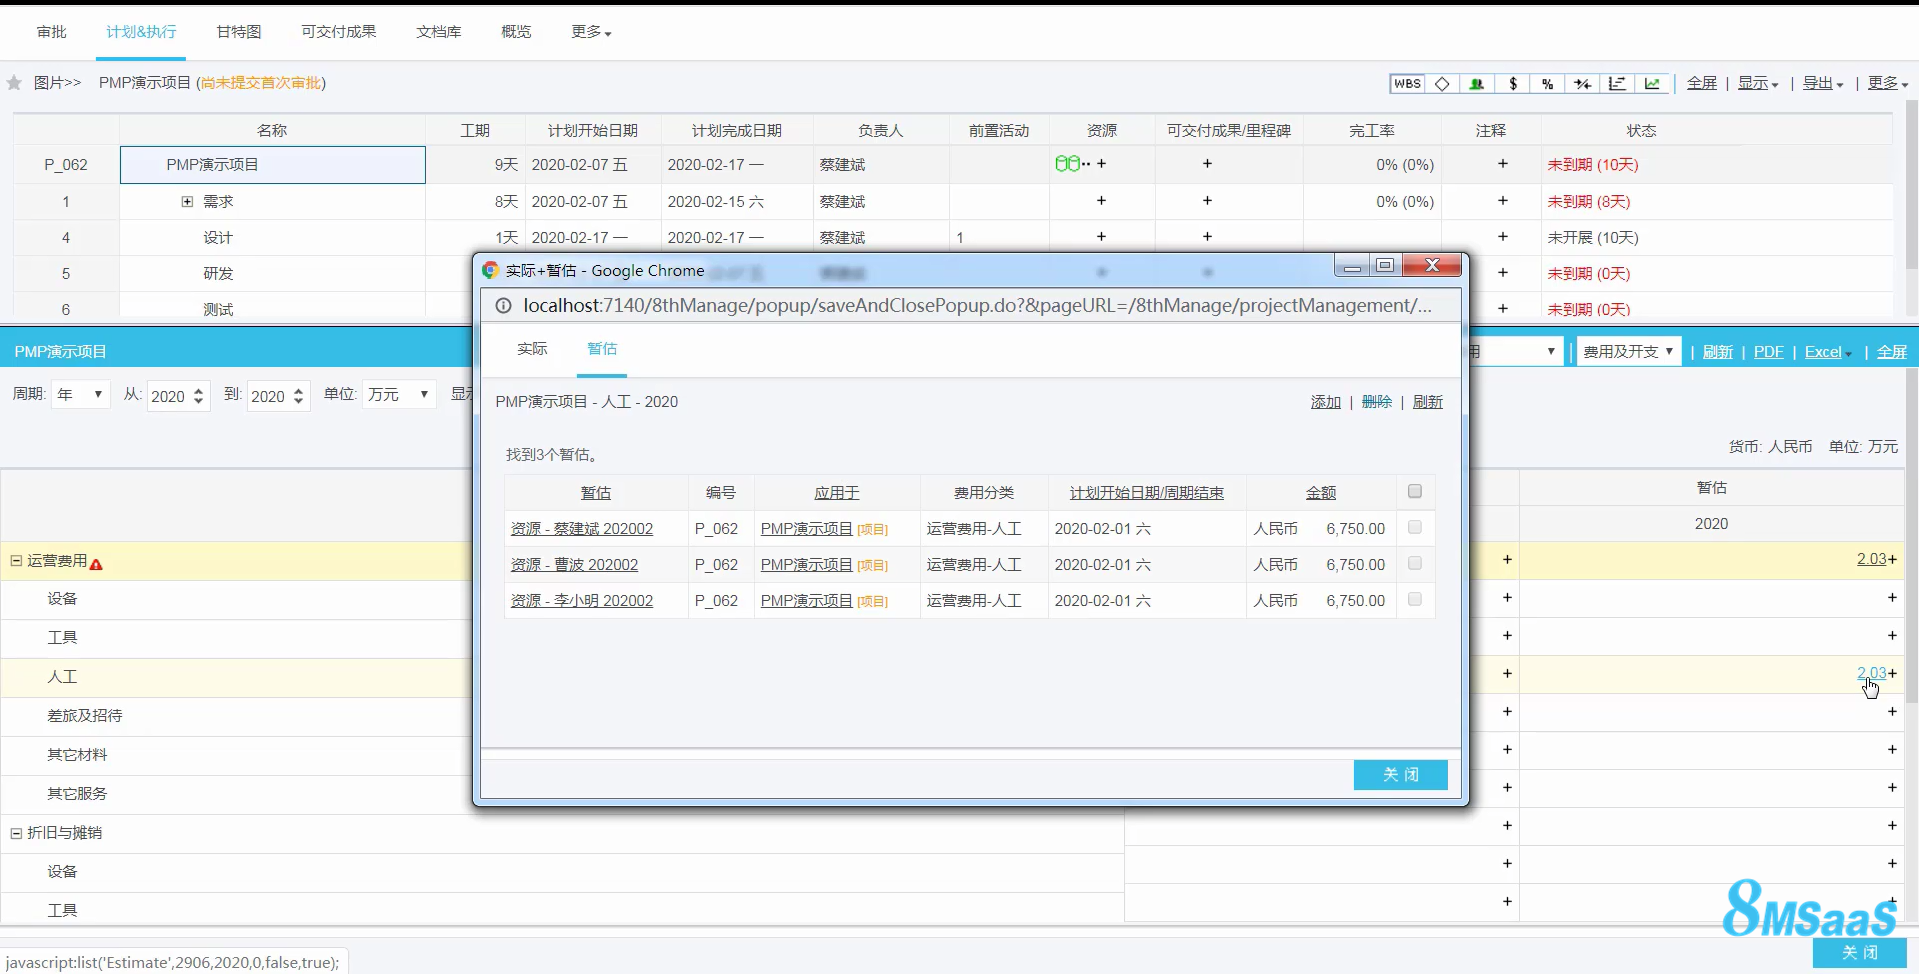Check the box for 资源 - 曹波 202002
Screen dimensions: 1919x974
coord(1414,563)
